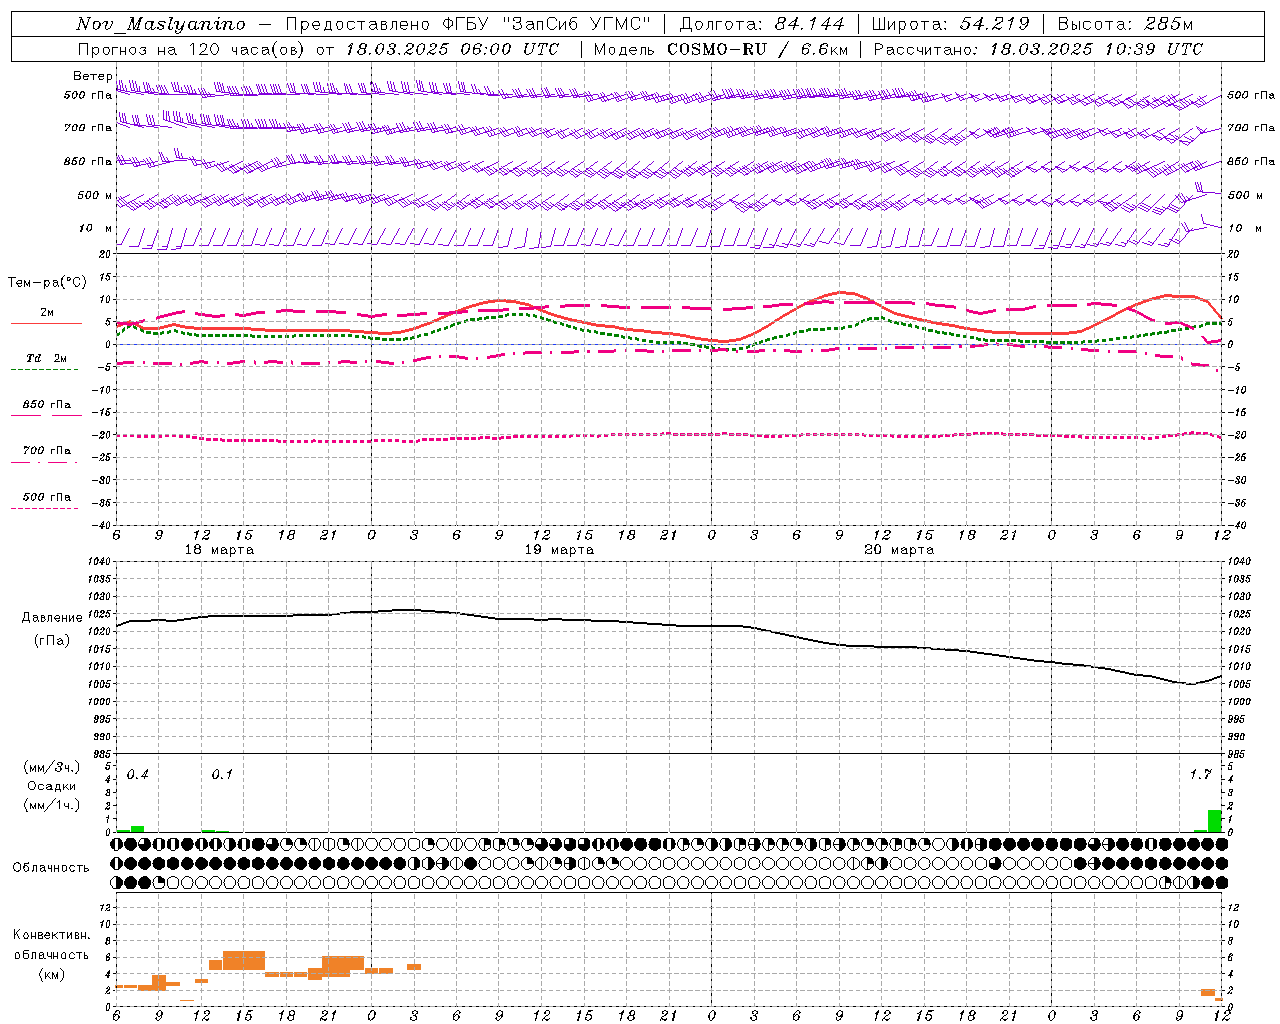Select the text Предоставлено ФГБУ "ЗапСиб УГМС"
1280x1024 pixels.
pyautogui.click(x=469, y=24)
